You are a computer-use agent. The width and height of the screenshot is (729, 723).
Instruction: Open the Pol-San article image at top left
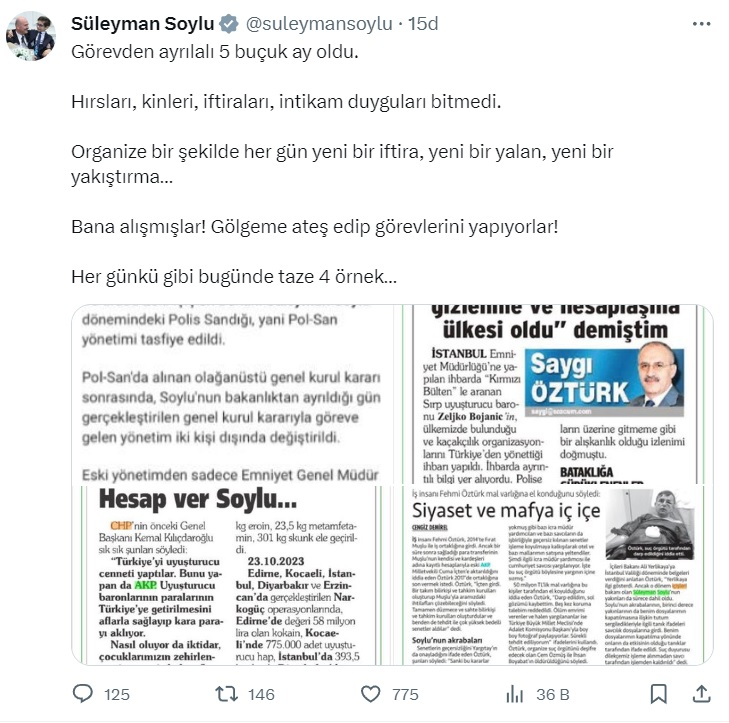tap(232, 394)
